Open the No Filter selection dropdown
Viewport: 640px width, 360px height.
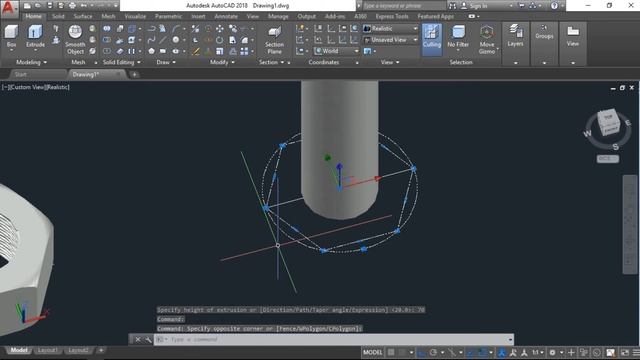(458, 37)
